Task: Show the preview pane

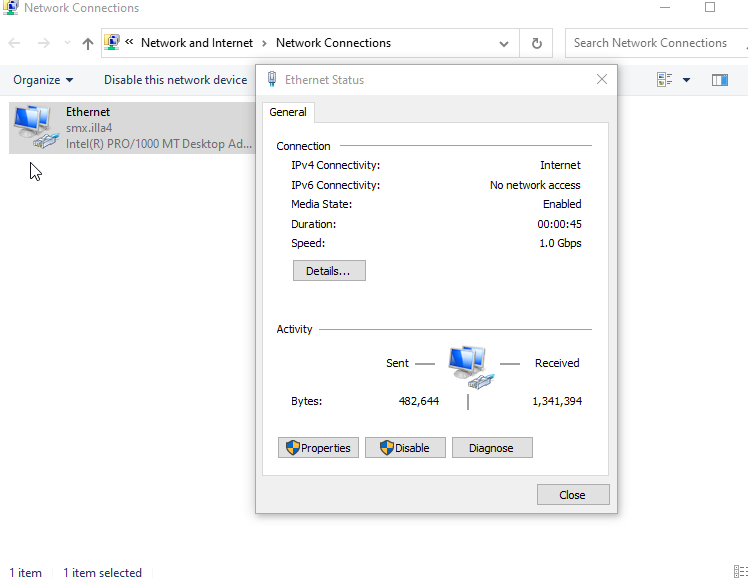Action: point(719,80)
